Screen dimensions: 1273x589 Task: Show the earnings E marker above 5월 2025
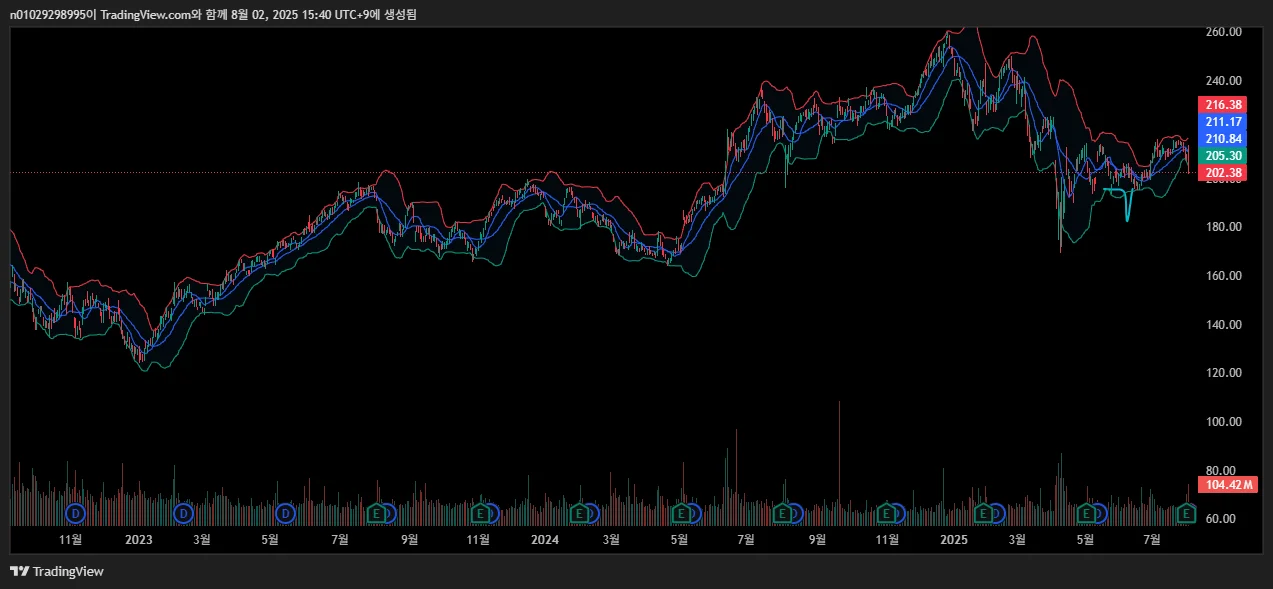coord(1086,513)
